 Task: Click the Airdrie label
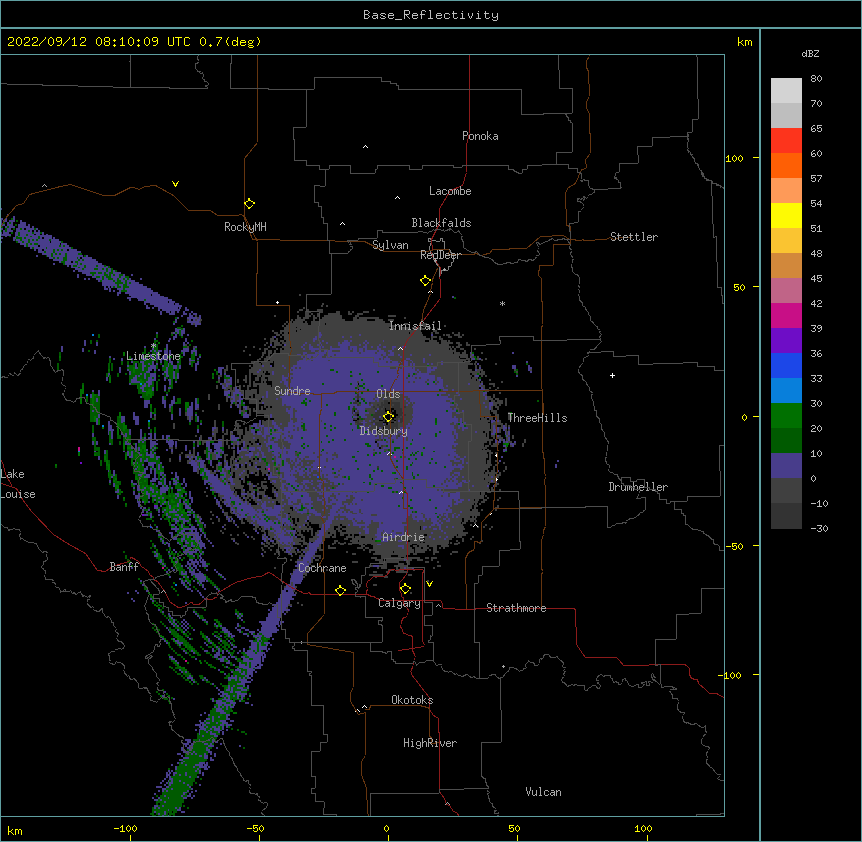(404, 537)
